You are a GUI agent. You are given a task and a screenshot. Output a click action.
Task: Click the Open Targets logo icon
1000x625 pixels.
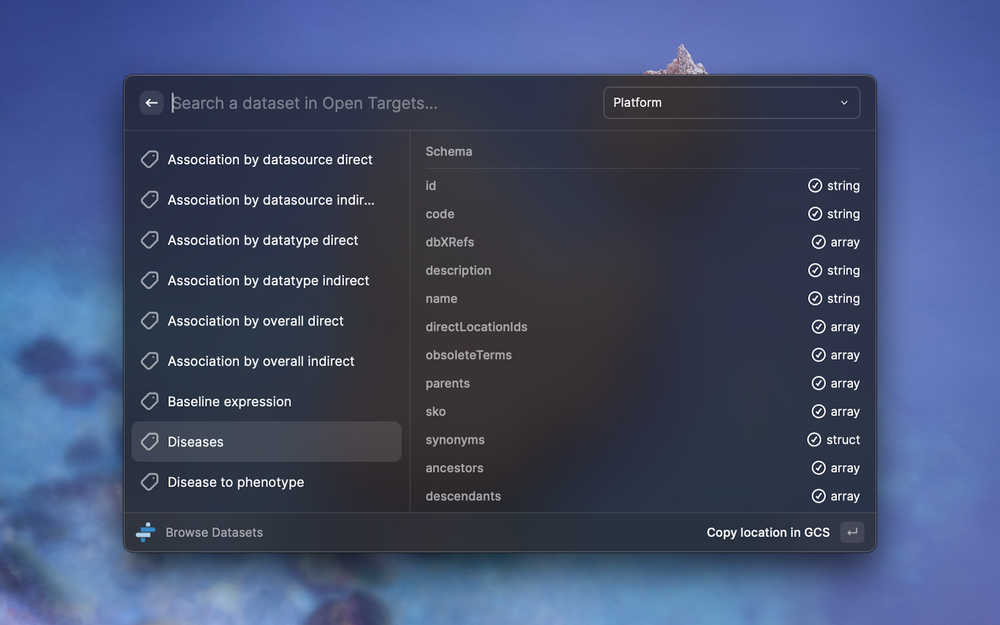coord(146,532)
